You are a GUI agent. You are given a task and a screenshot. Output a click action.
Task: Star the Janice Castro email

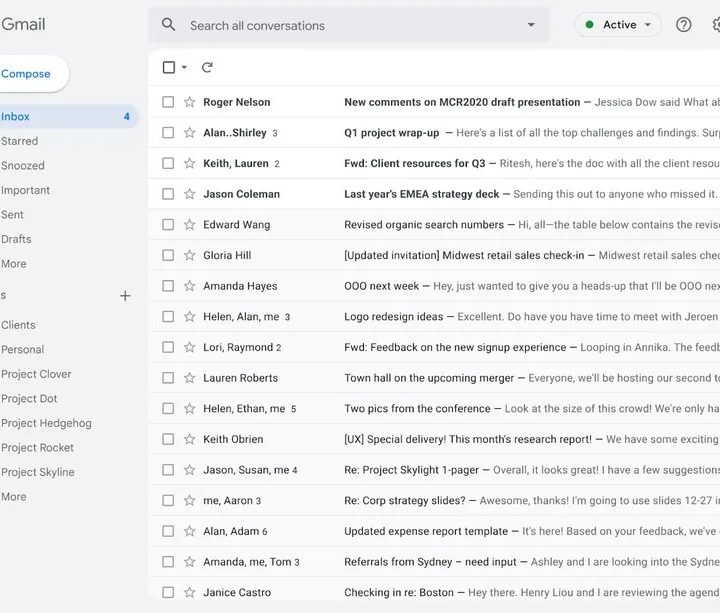(190, 592)
